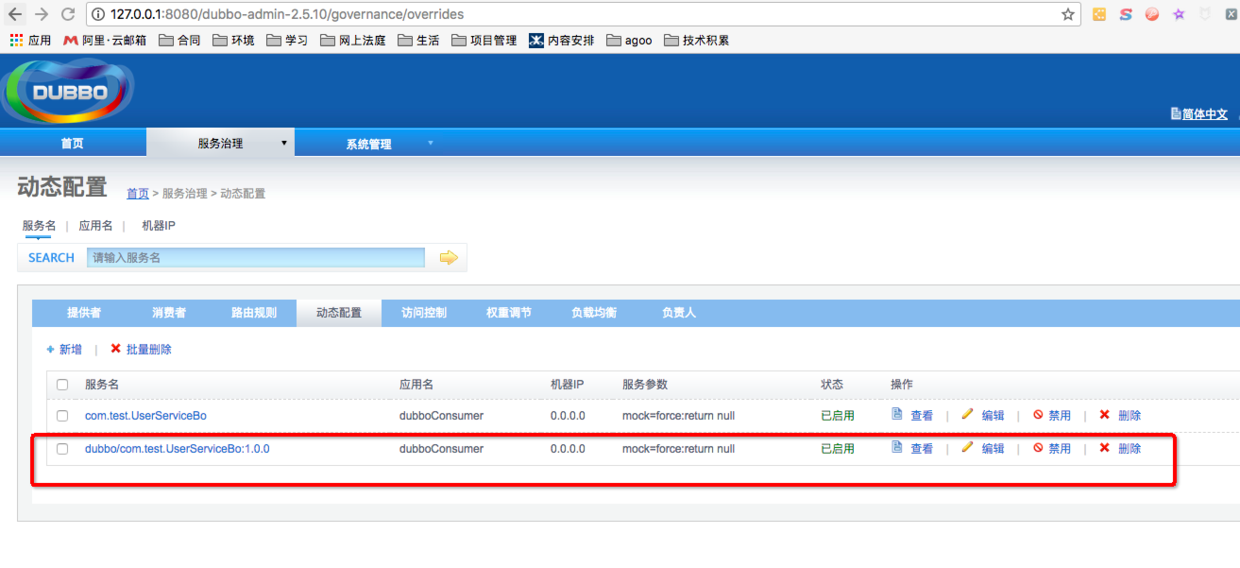Focus the service name search field
The width and height of the screenshot is (1240, 568).
[256, 257]
